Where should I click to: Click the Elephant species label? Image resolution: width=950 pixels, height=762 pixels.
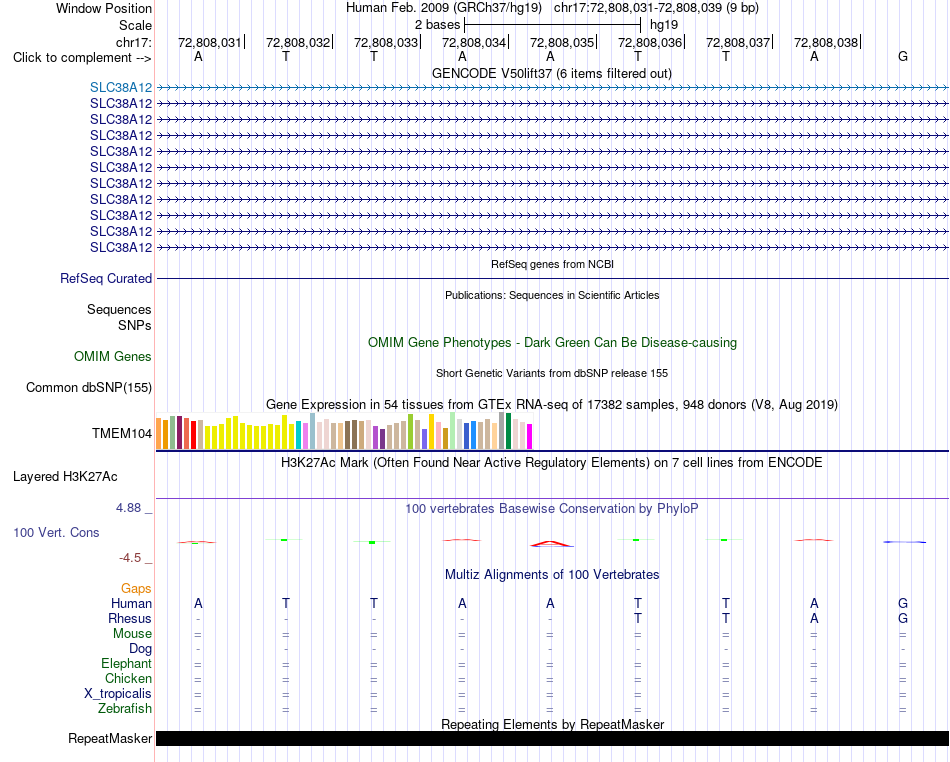[127, 664]
